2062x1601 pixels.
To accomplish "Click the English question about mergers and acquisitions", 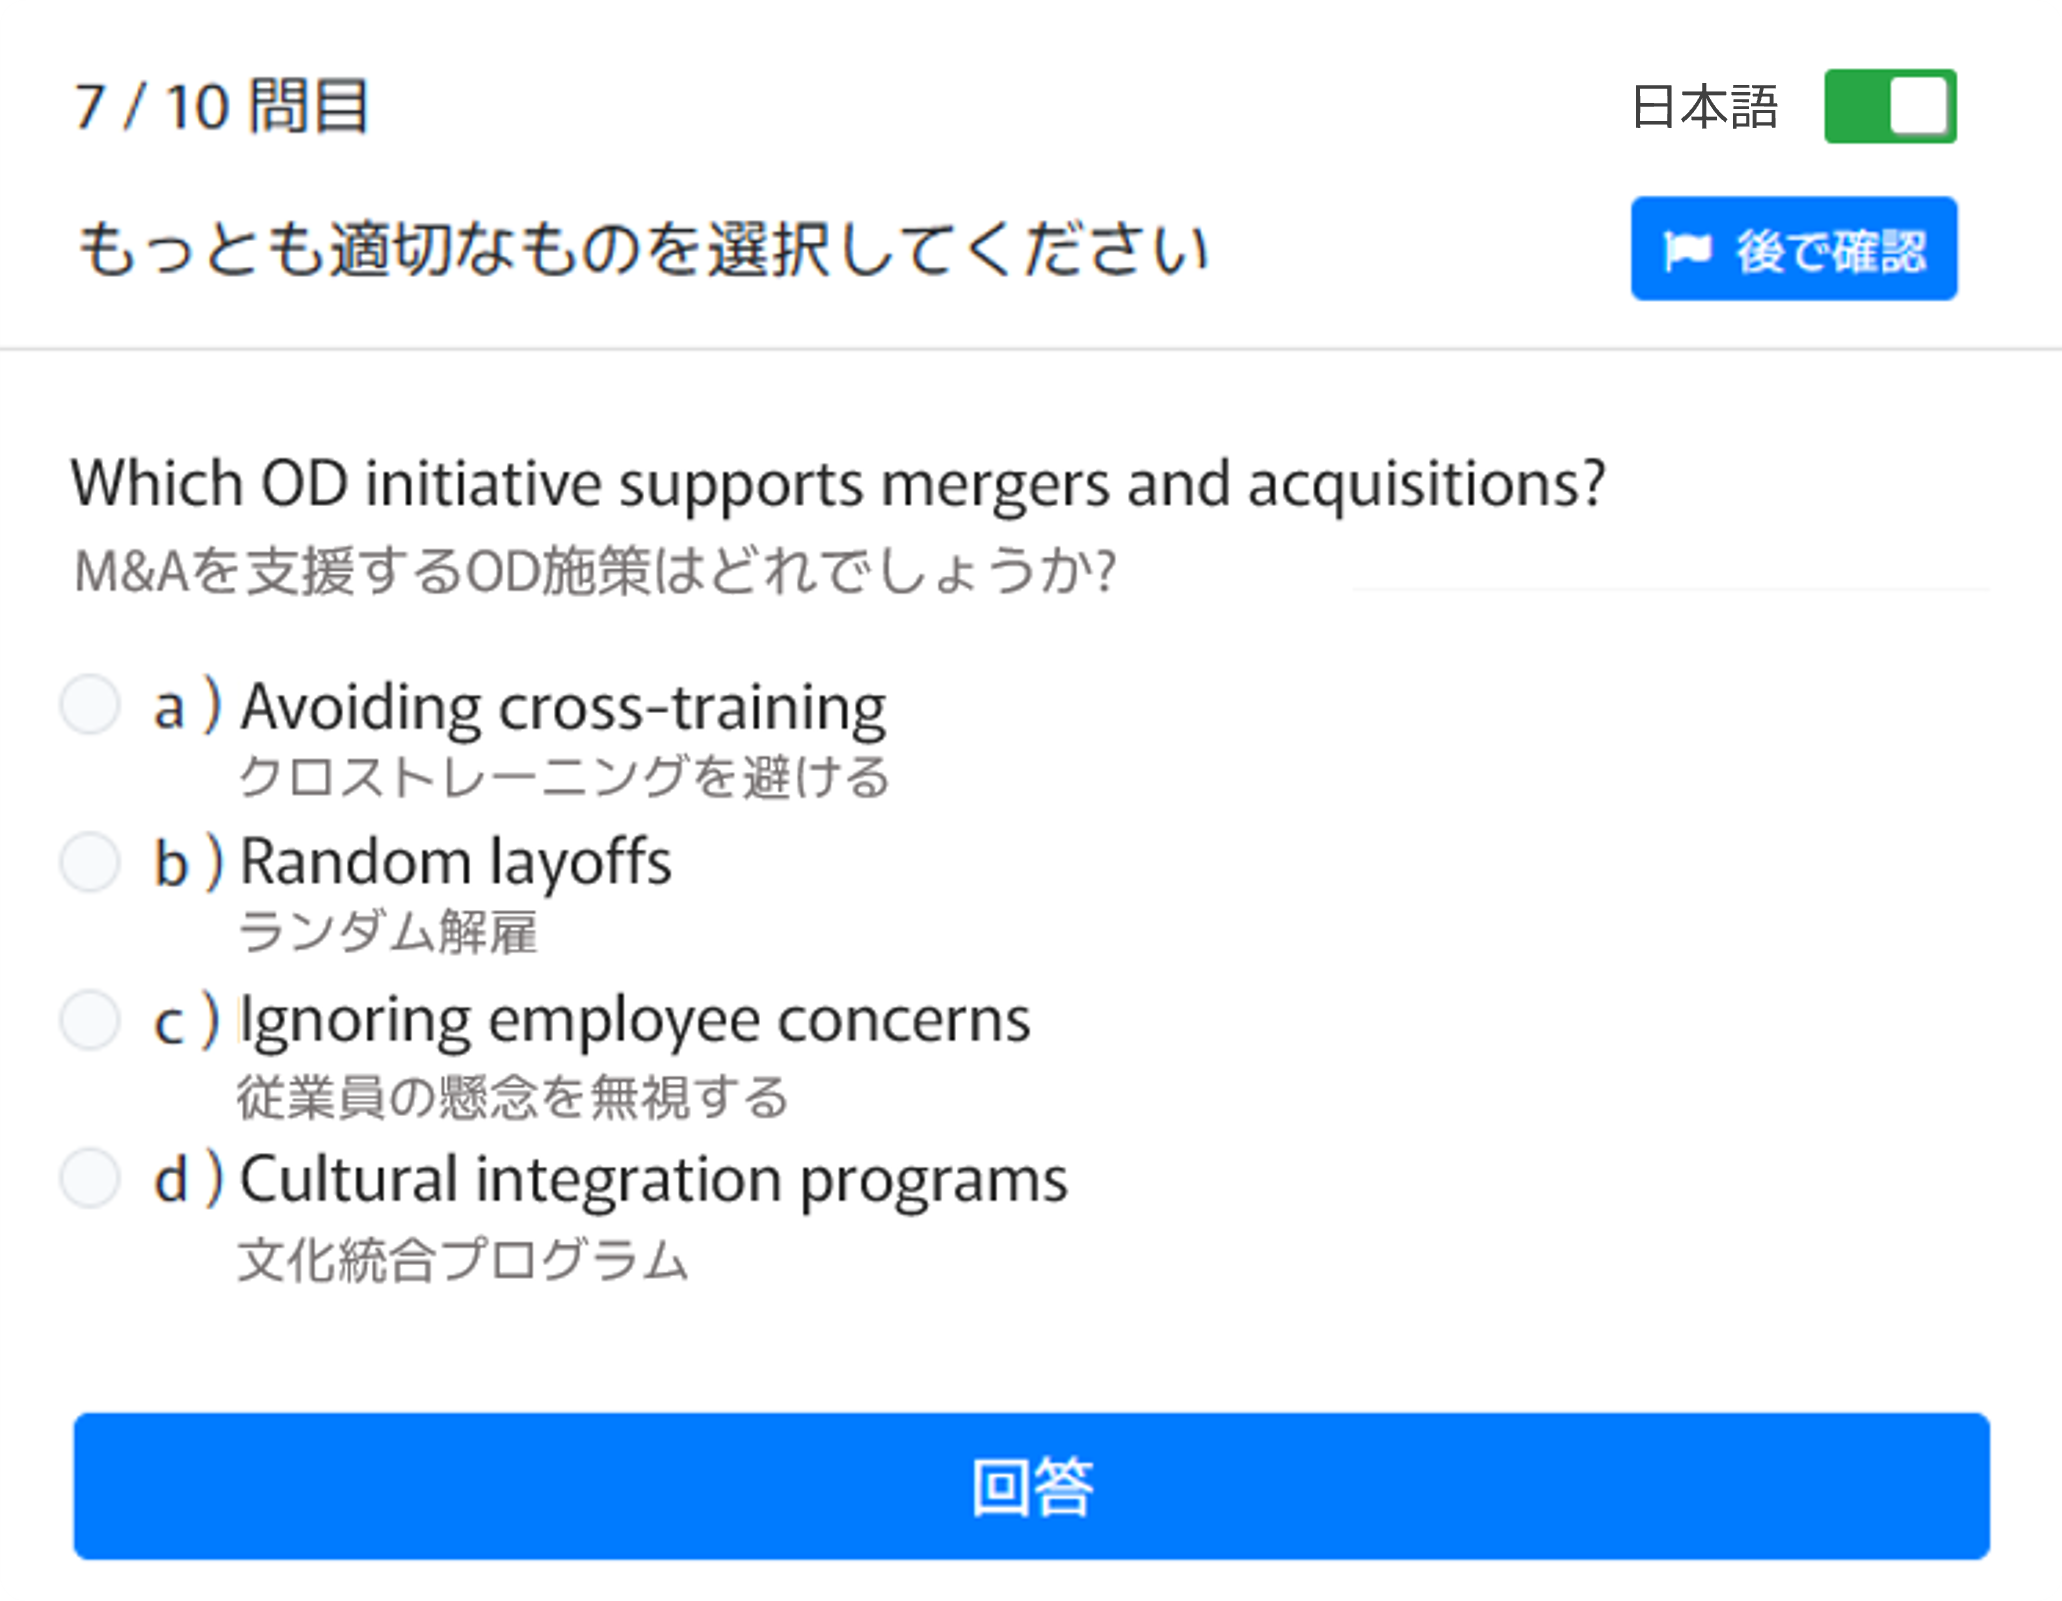I will (838, 484).
